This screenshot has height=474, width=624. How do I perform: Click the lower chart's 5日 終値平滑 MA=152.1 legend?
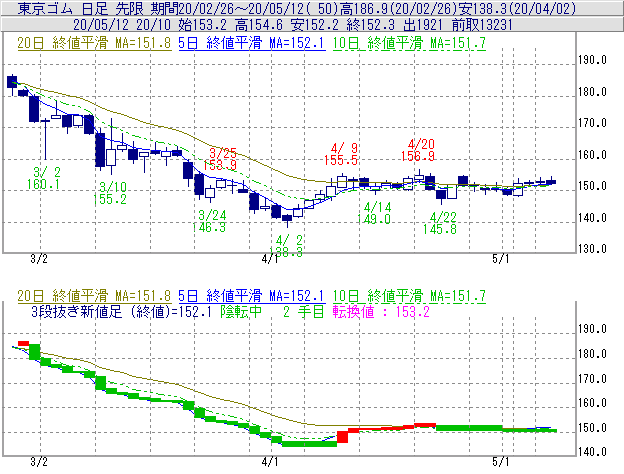(252, 296)
